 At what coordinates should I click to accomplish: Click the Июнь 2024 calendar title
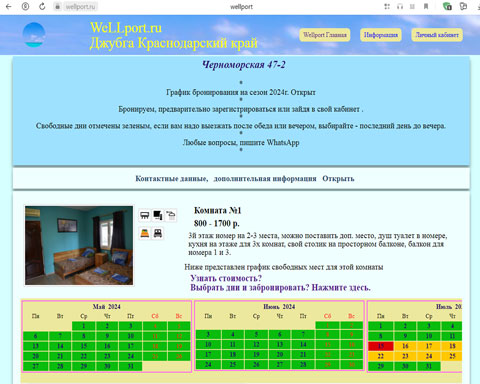coord(279,306)
